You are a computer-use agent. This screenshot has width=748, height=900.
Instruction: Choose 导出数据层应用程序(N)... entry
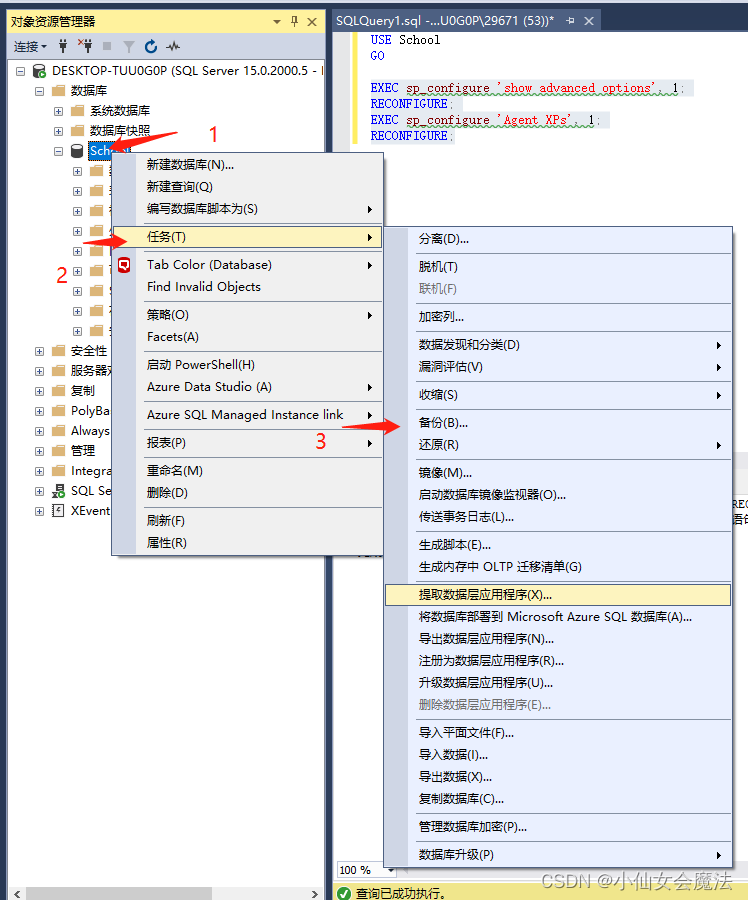tap(558, 639)
